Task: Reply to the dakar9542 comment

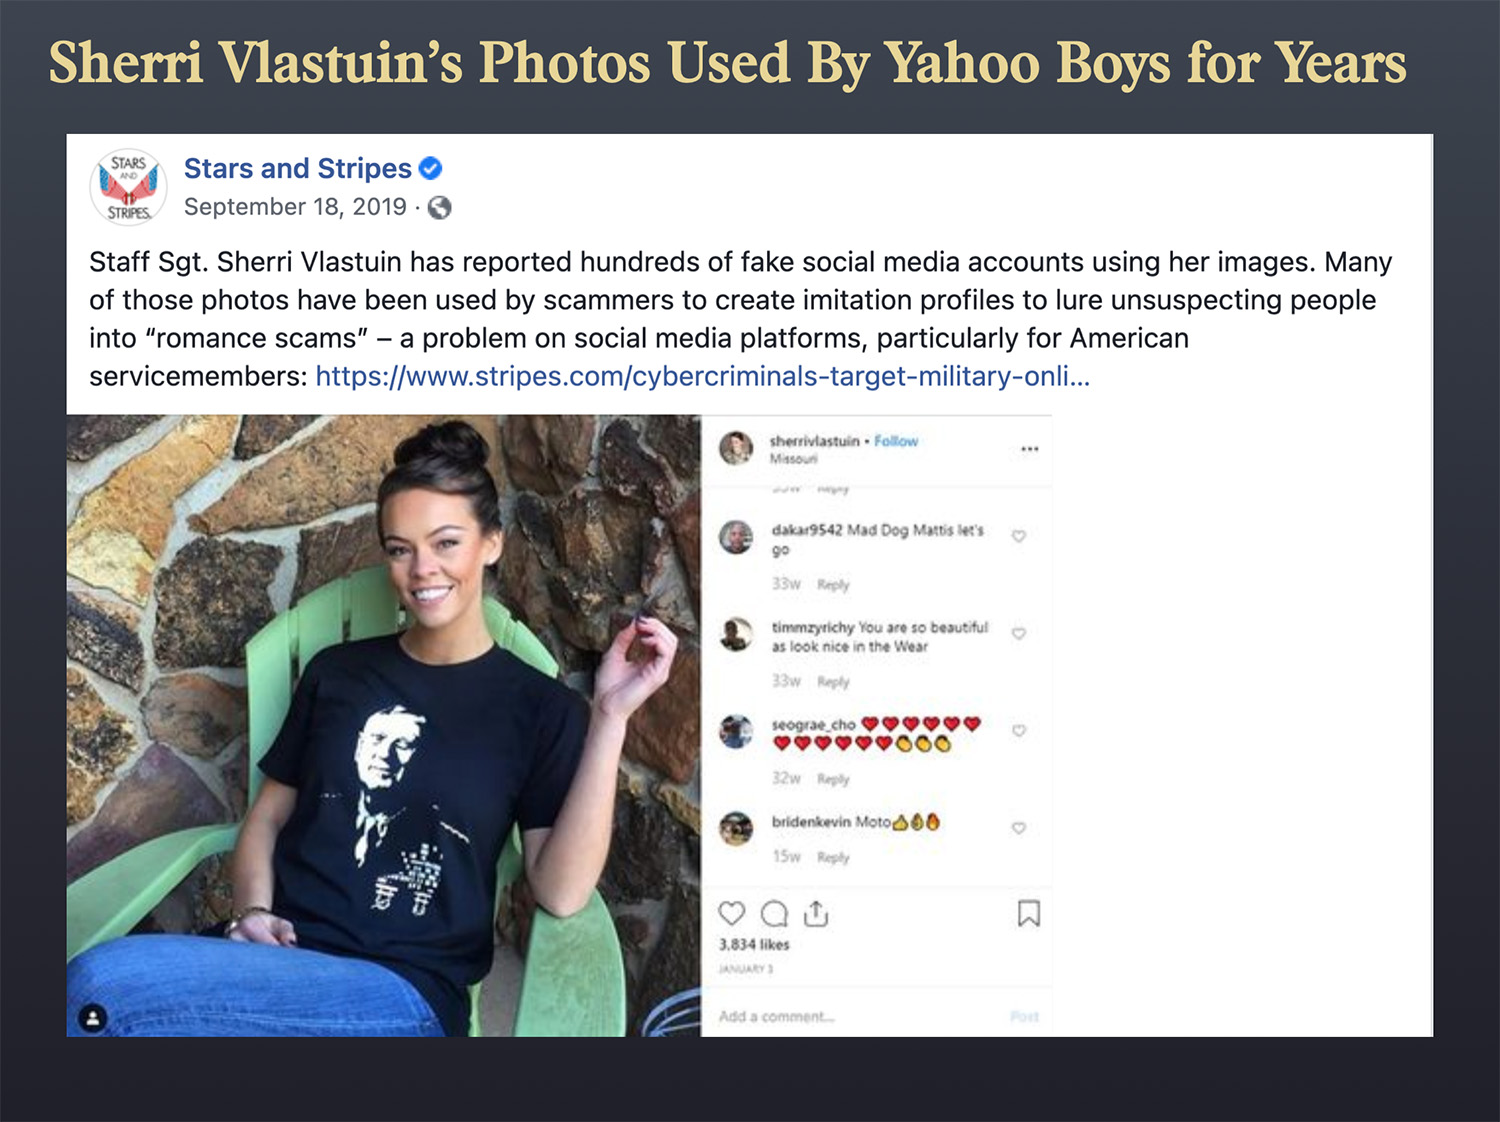Action: 833,584
